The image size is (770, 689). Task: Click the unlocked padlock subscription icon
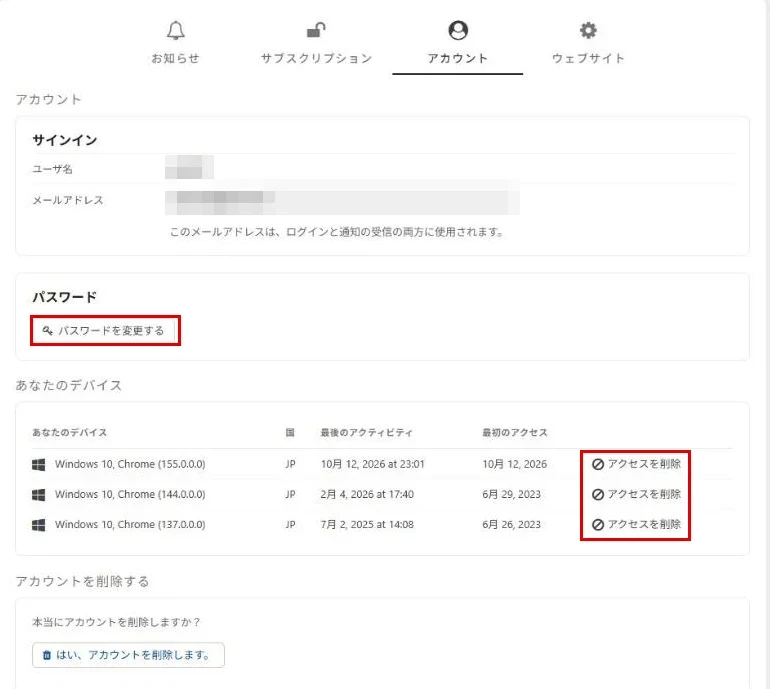(x=316, y=30)
